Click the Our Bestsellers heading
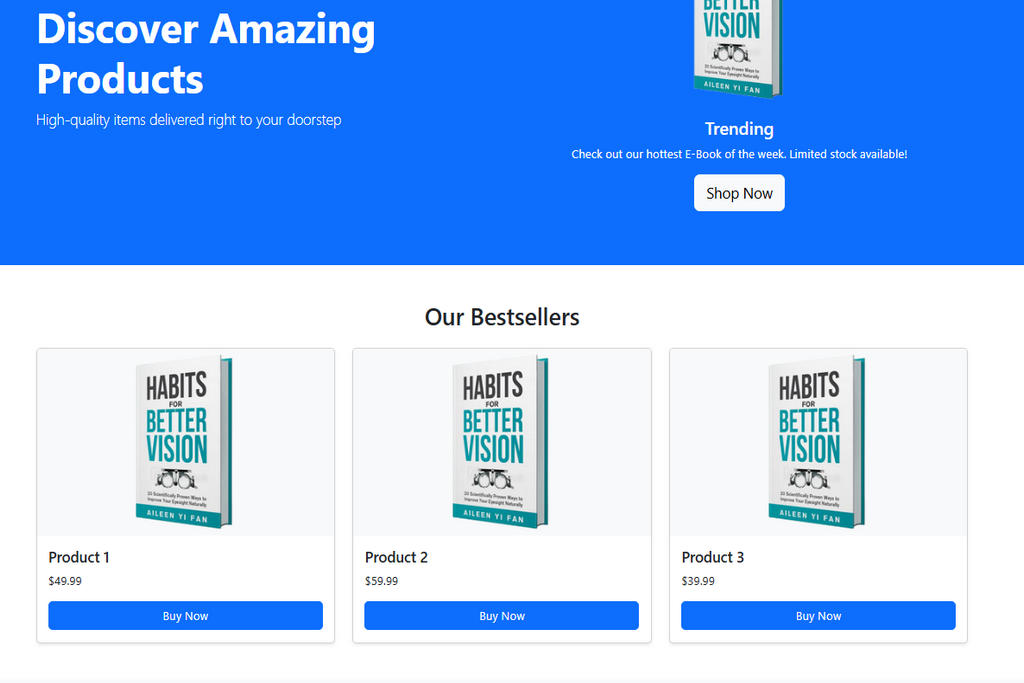This screenshot has width=1024, height=683. click(x=502, y=317)
